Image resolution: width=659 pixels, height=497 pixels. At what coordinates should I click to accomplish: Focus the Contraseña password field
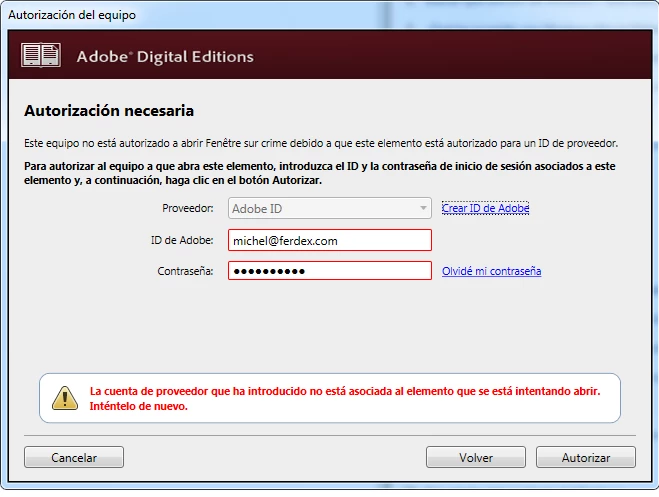[330, 271]
